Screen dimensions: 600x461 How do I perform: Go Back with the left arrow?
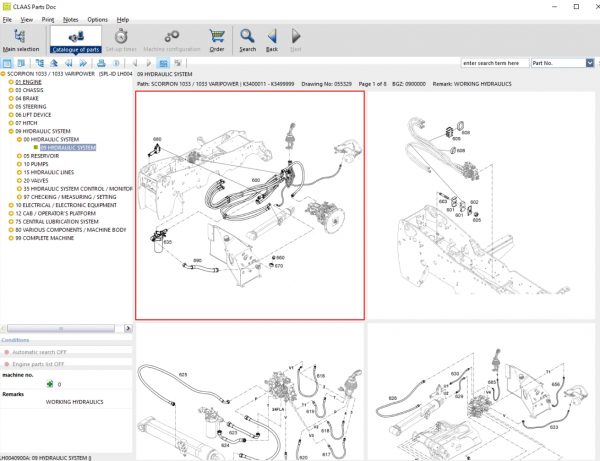pos(272,40)
